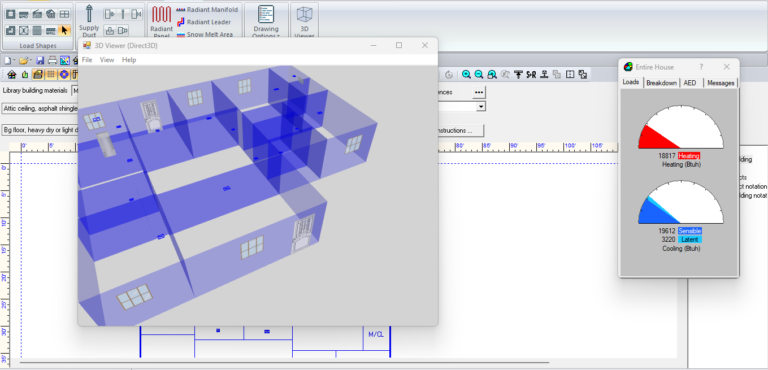Zoom in with the plus magnifier icon
768x370 pixels.
[466, 74]
